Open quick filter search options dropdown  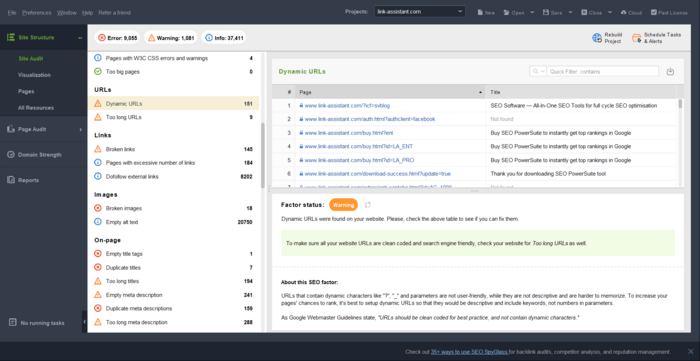click(x=538, y=71)
